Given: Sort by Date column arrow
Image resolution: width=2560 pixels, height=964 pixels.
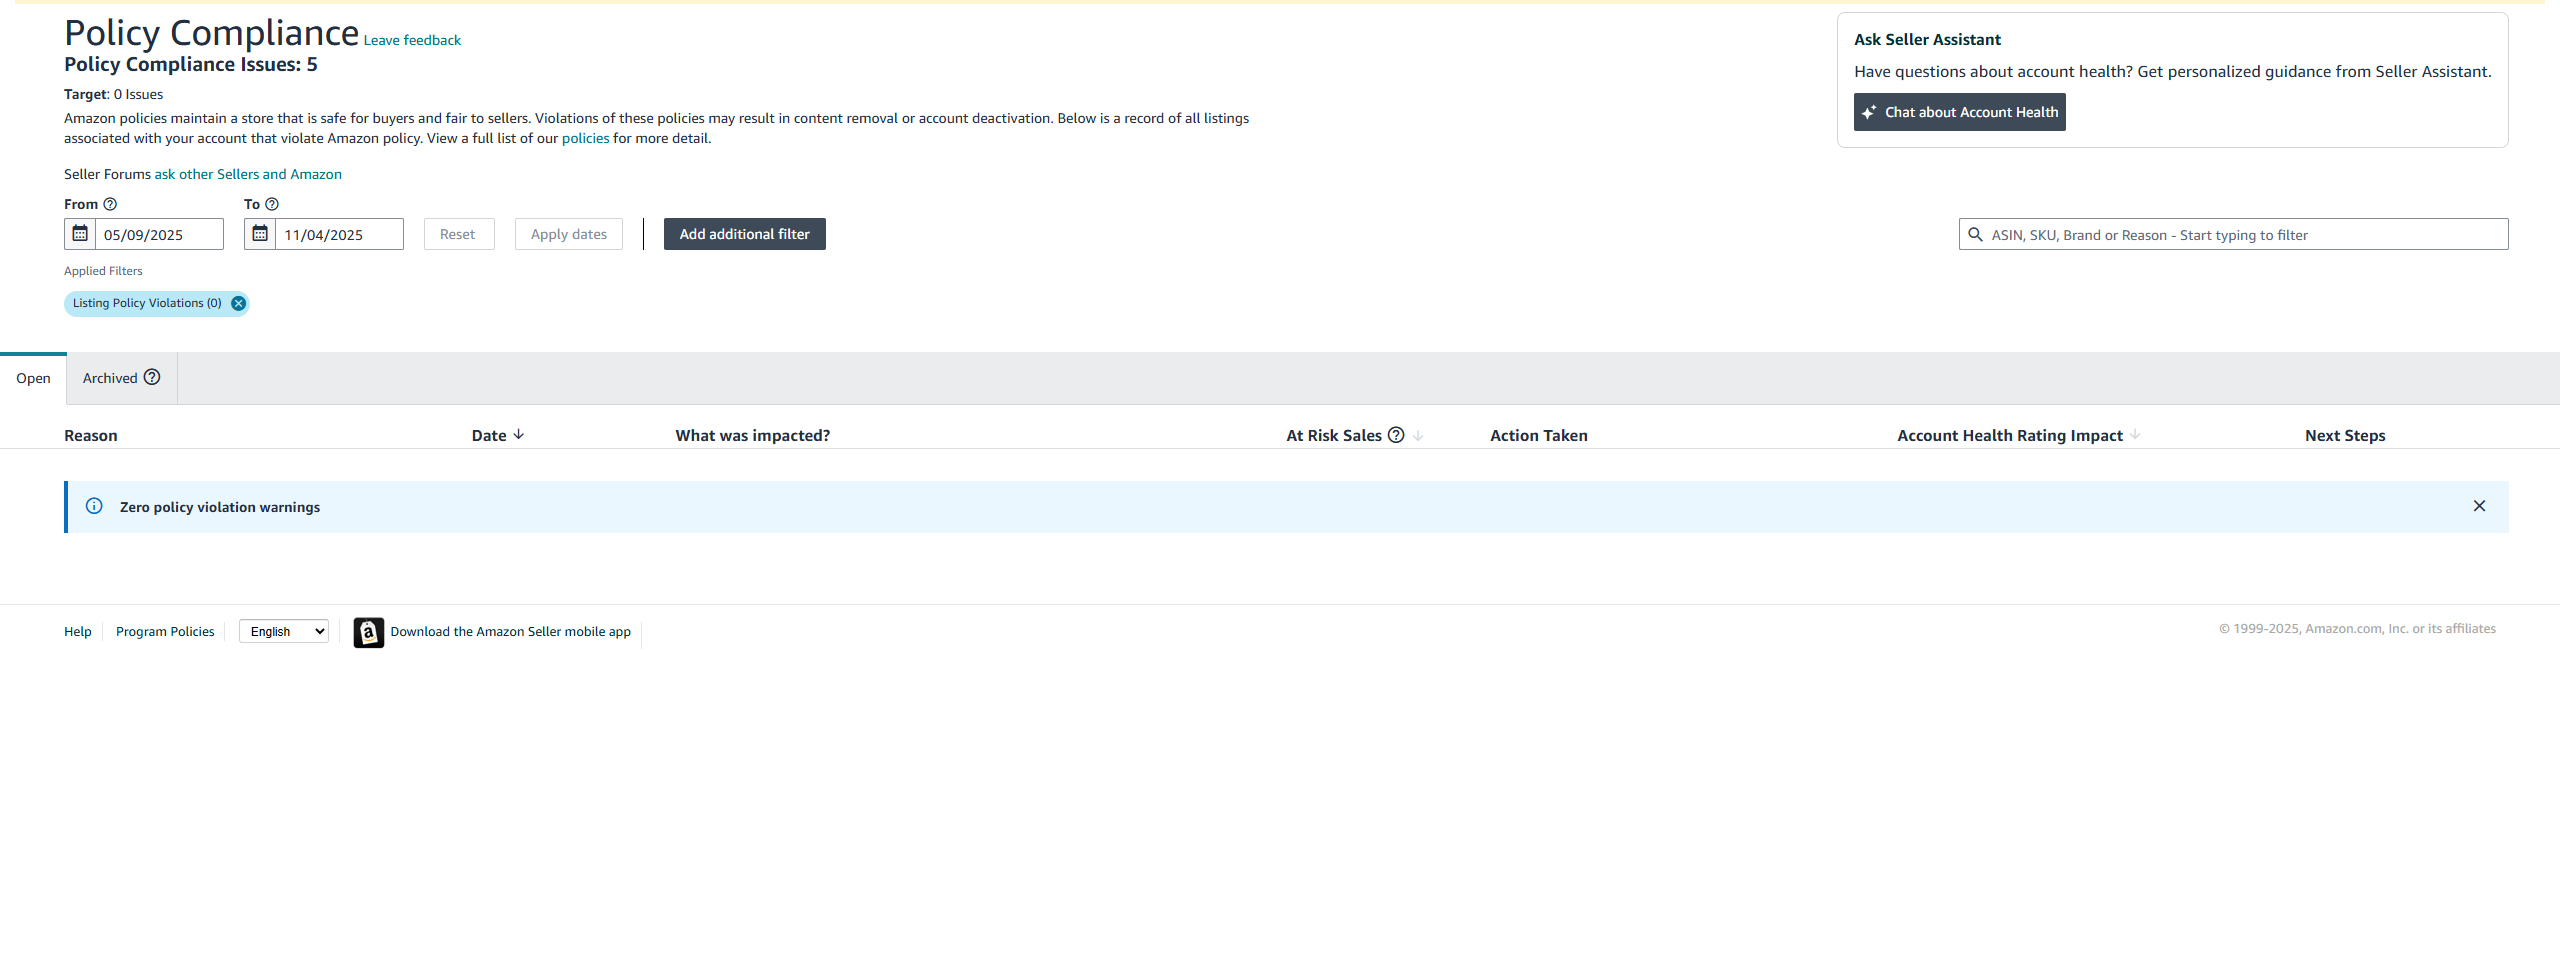Looking at the screenshot, I should 518,435.
